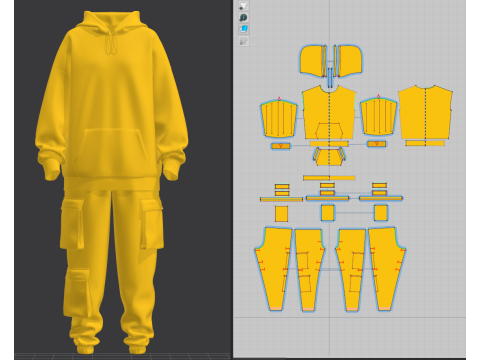The image size is (480, 360).
Task: Select the rightmost pant leg pattern piece
Action: (x=387, y=269)
